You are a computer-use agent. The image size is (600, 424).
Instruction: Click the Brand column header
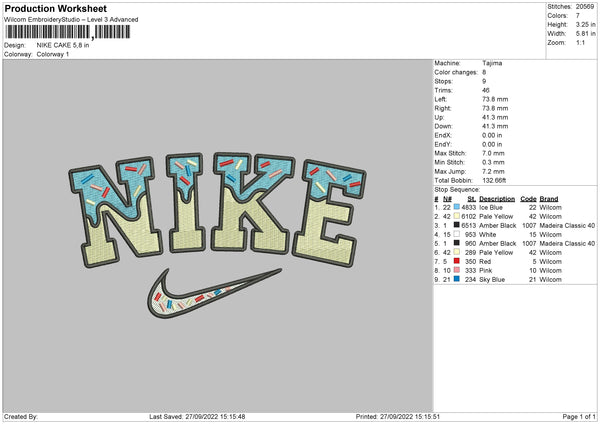pyautogui.click(x=549, y=199)
